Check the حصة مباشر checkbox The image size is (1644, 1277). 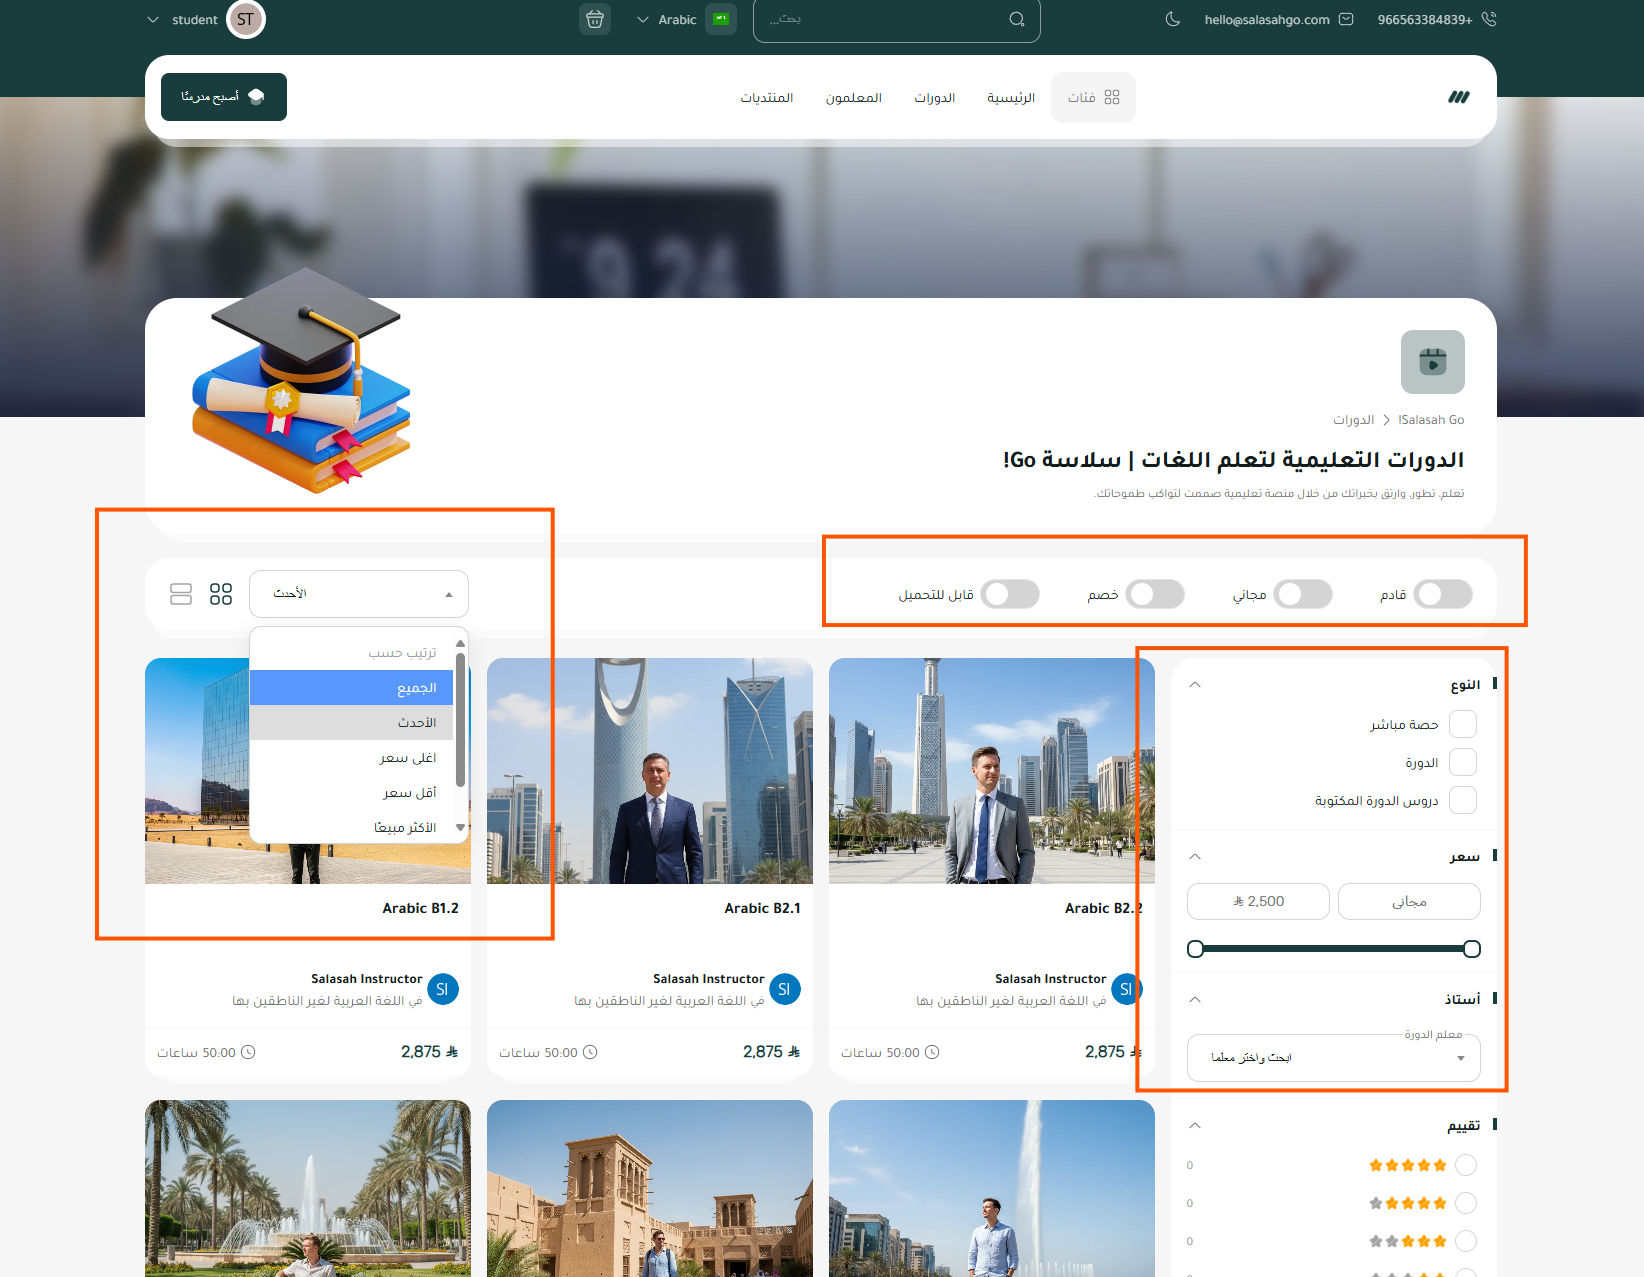tap(1463, 724)
